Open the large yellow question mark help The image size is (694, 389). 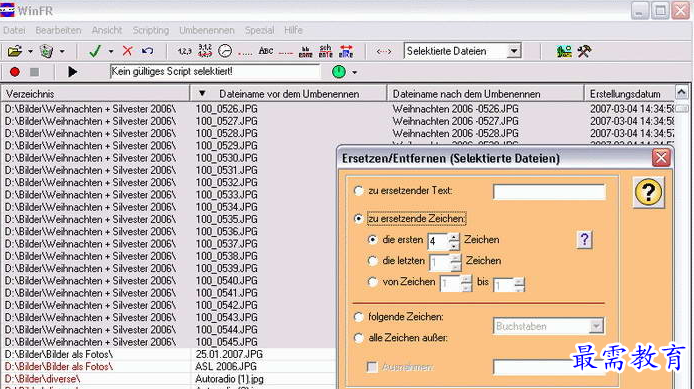pyautogui.click(x=648, y=192)
